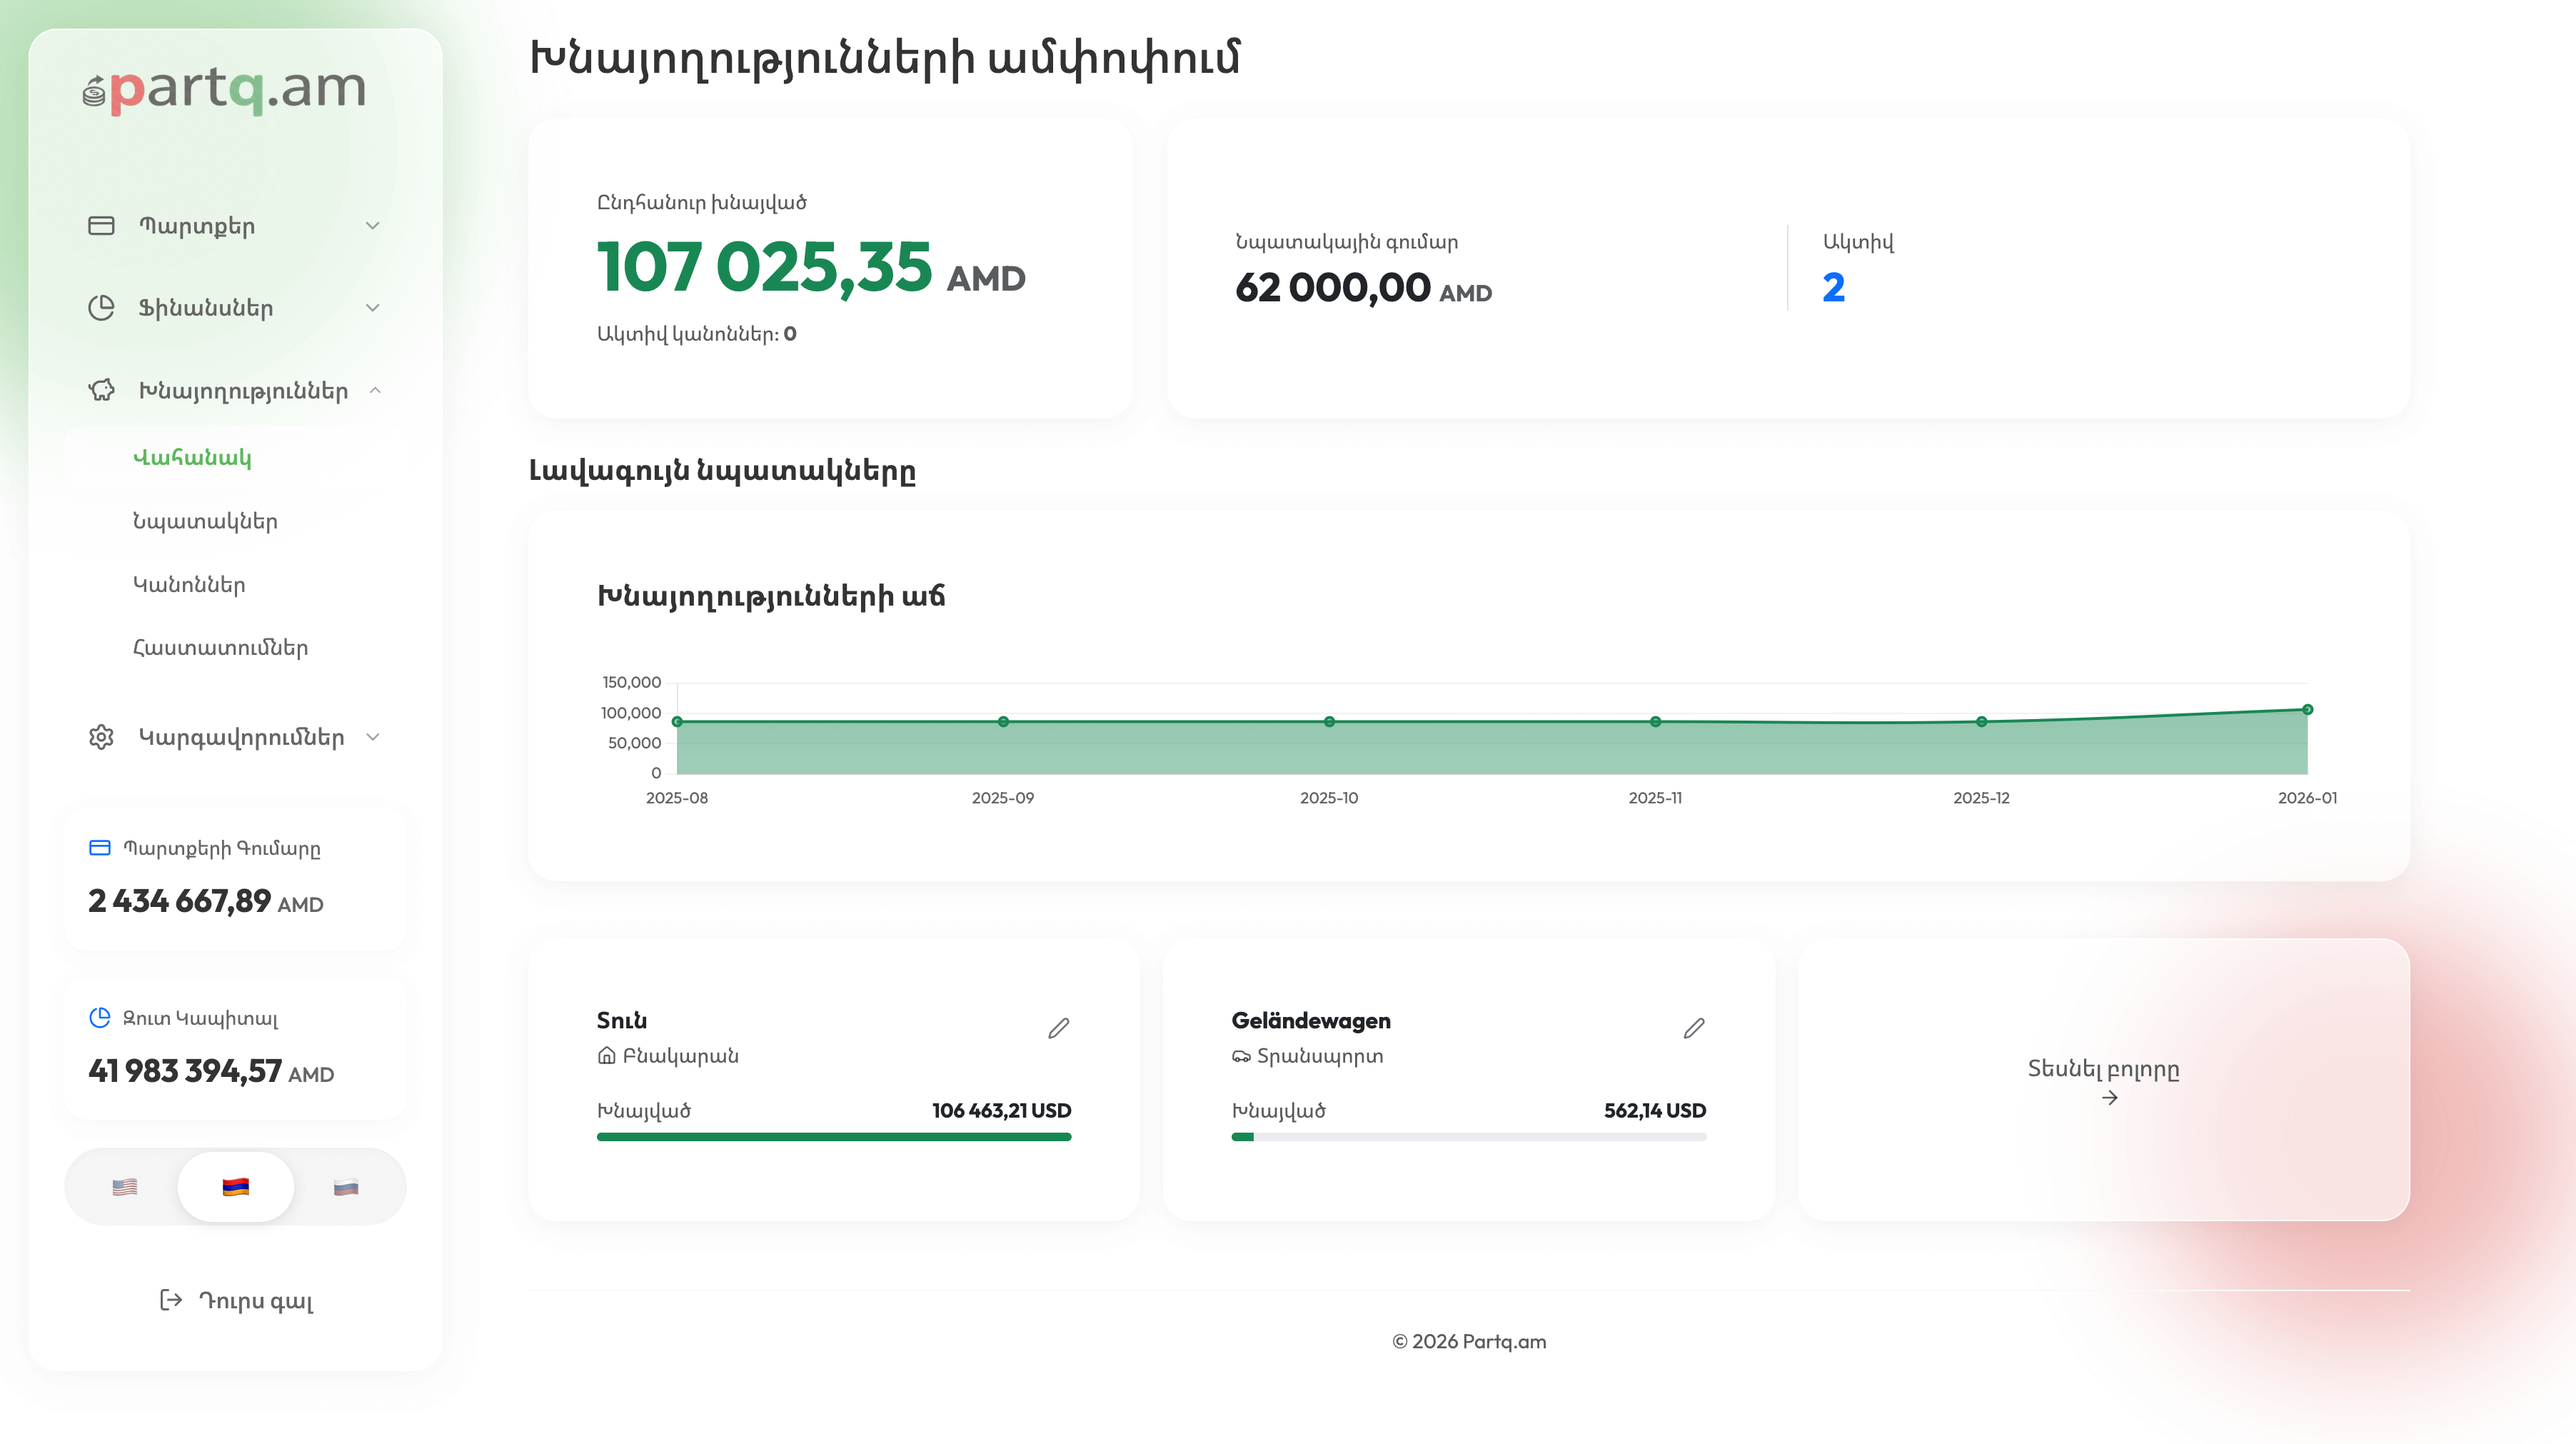
Task: Click Դուրս գալ to log out
Action: point(256,1300)
